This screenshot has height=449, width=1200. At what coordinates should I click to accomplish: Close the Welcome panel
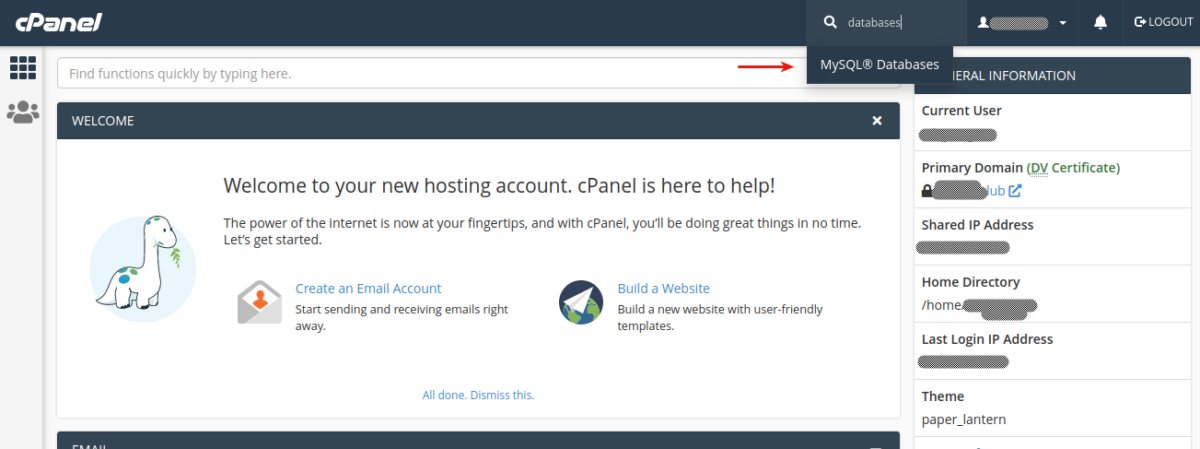click(x=877, y=120)
